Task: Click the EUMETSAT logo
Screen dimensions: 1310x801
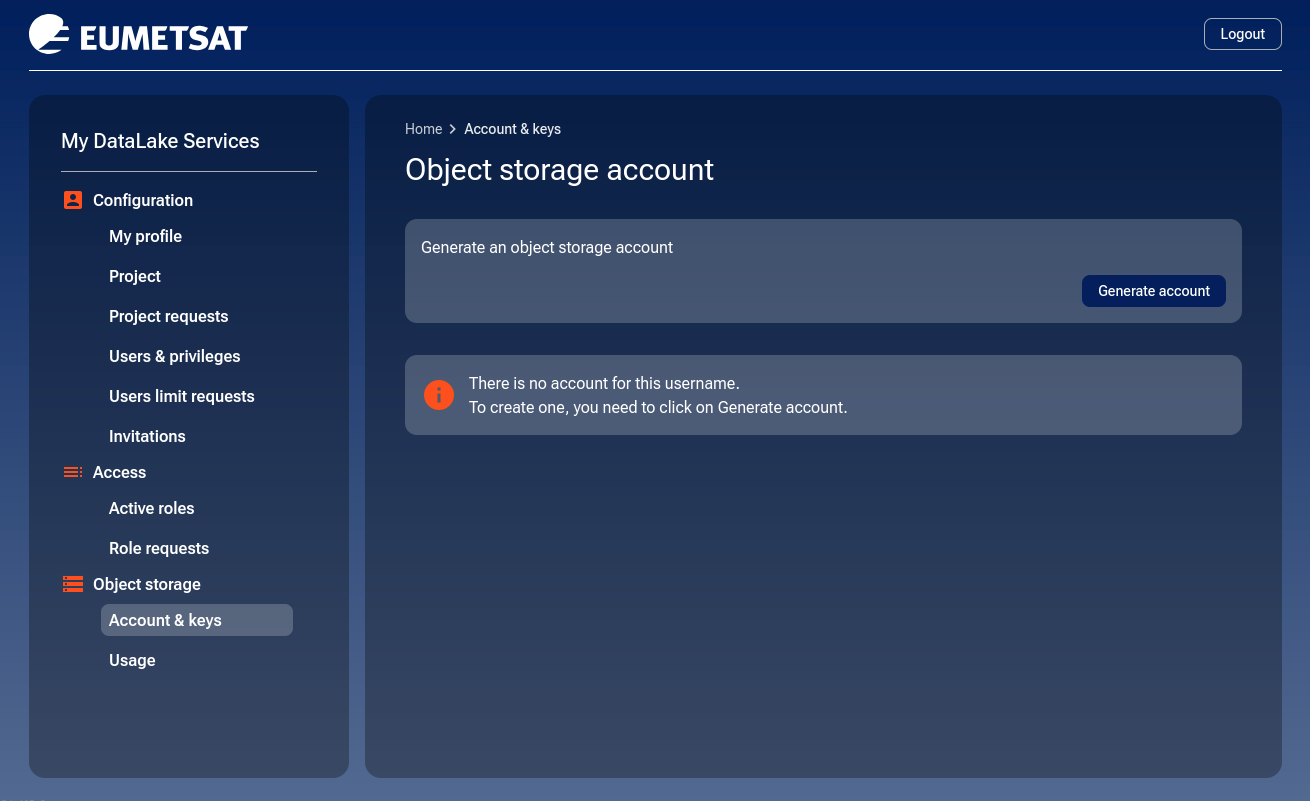Action: pos(138,35)
